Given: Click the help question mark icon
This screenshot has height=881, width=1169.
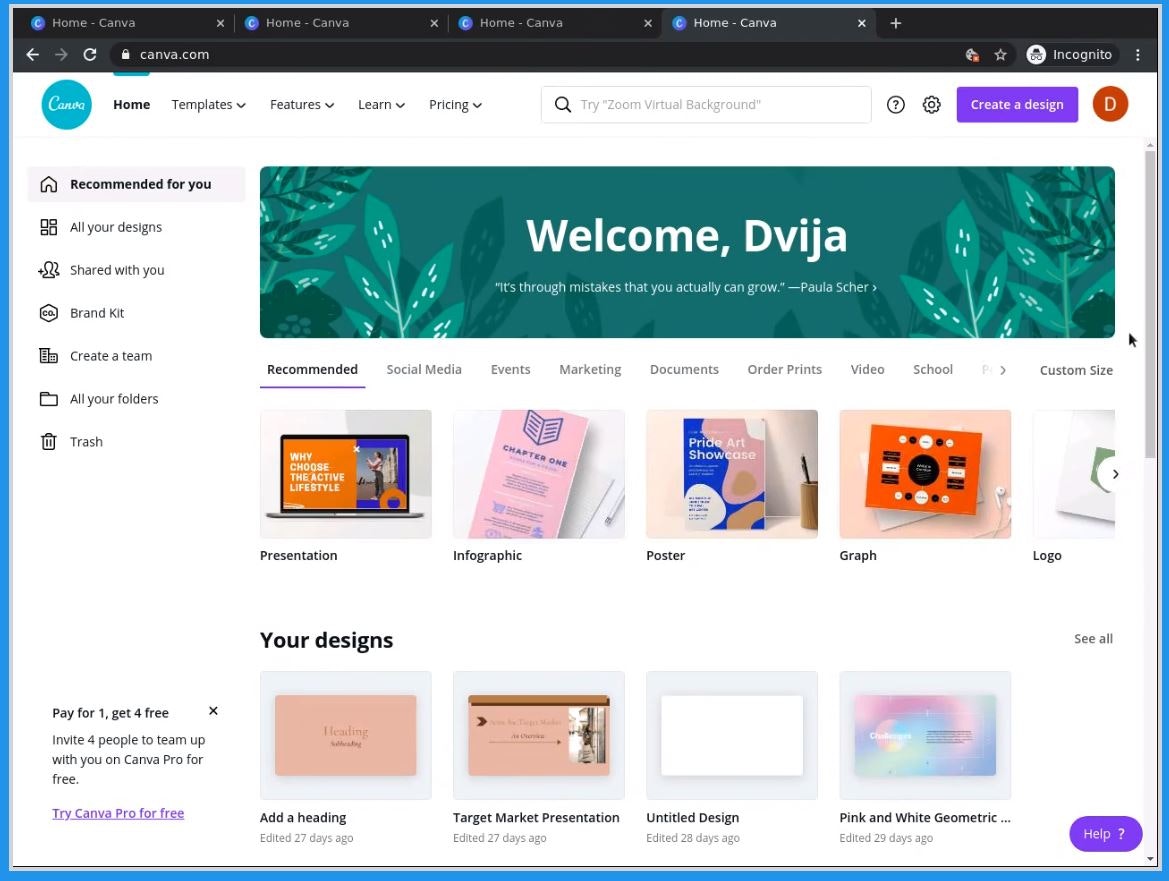Looking at the screenshot, I should [x=896, y=104].
